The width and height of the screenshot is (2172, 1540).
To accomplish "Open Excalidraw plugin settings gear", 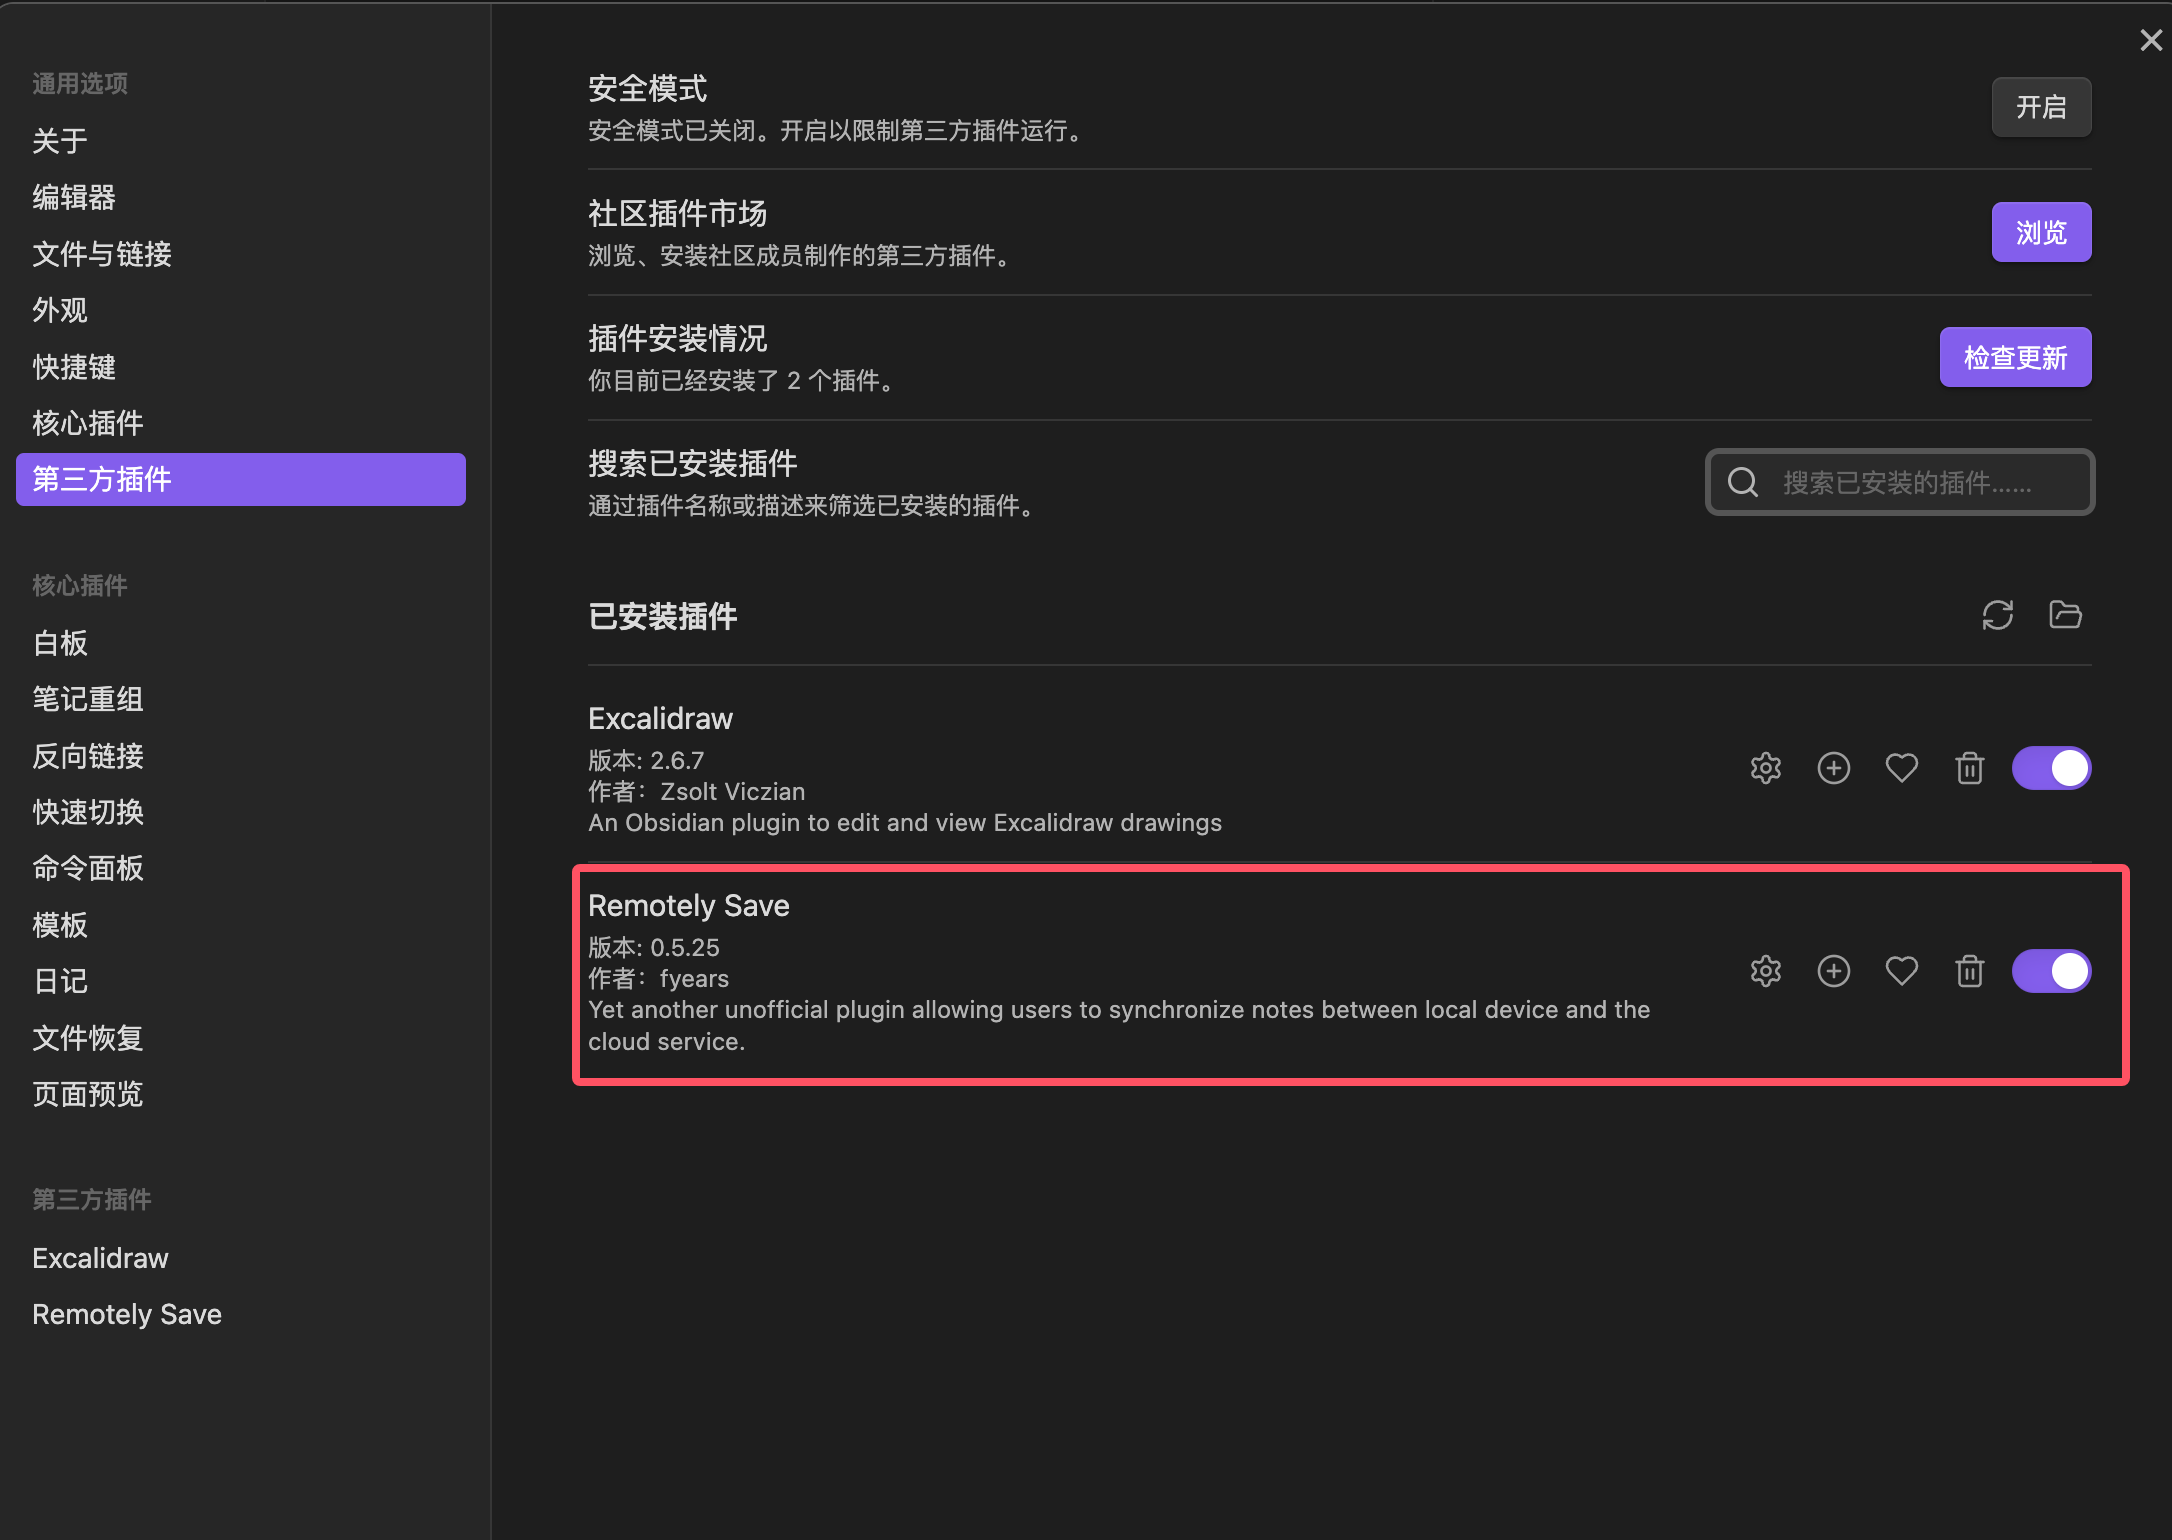I will [x=1766, y=768].
